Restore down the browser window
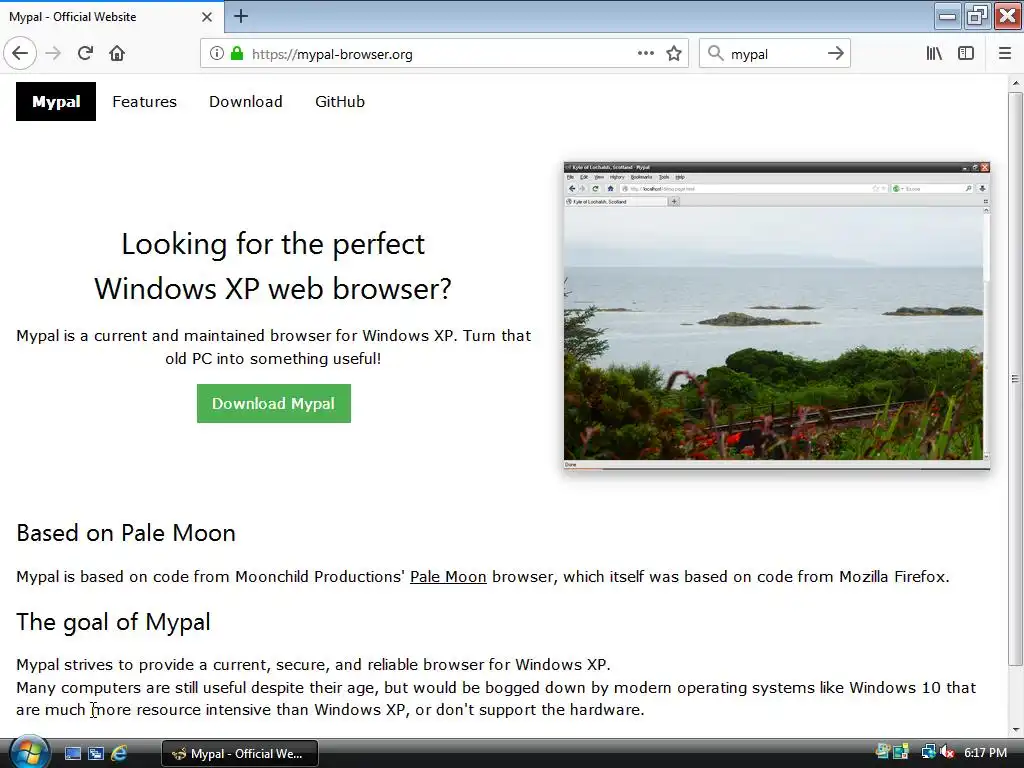 click(x=978, y=16)
